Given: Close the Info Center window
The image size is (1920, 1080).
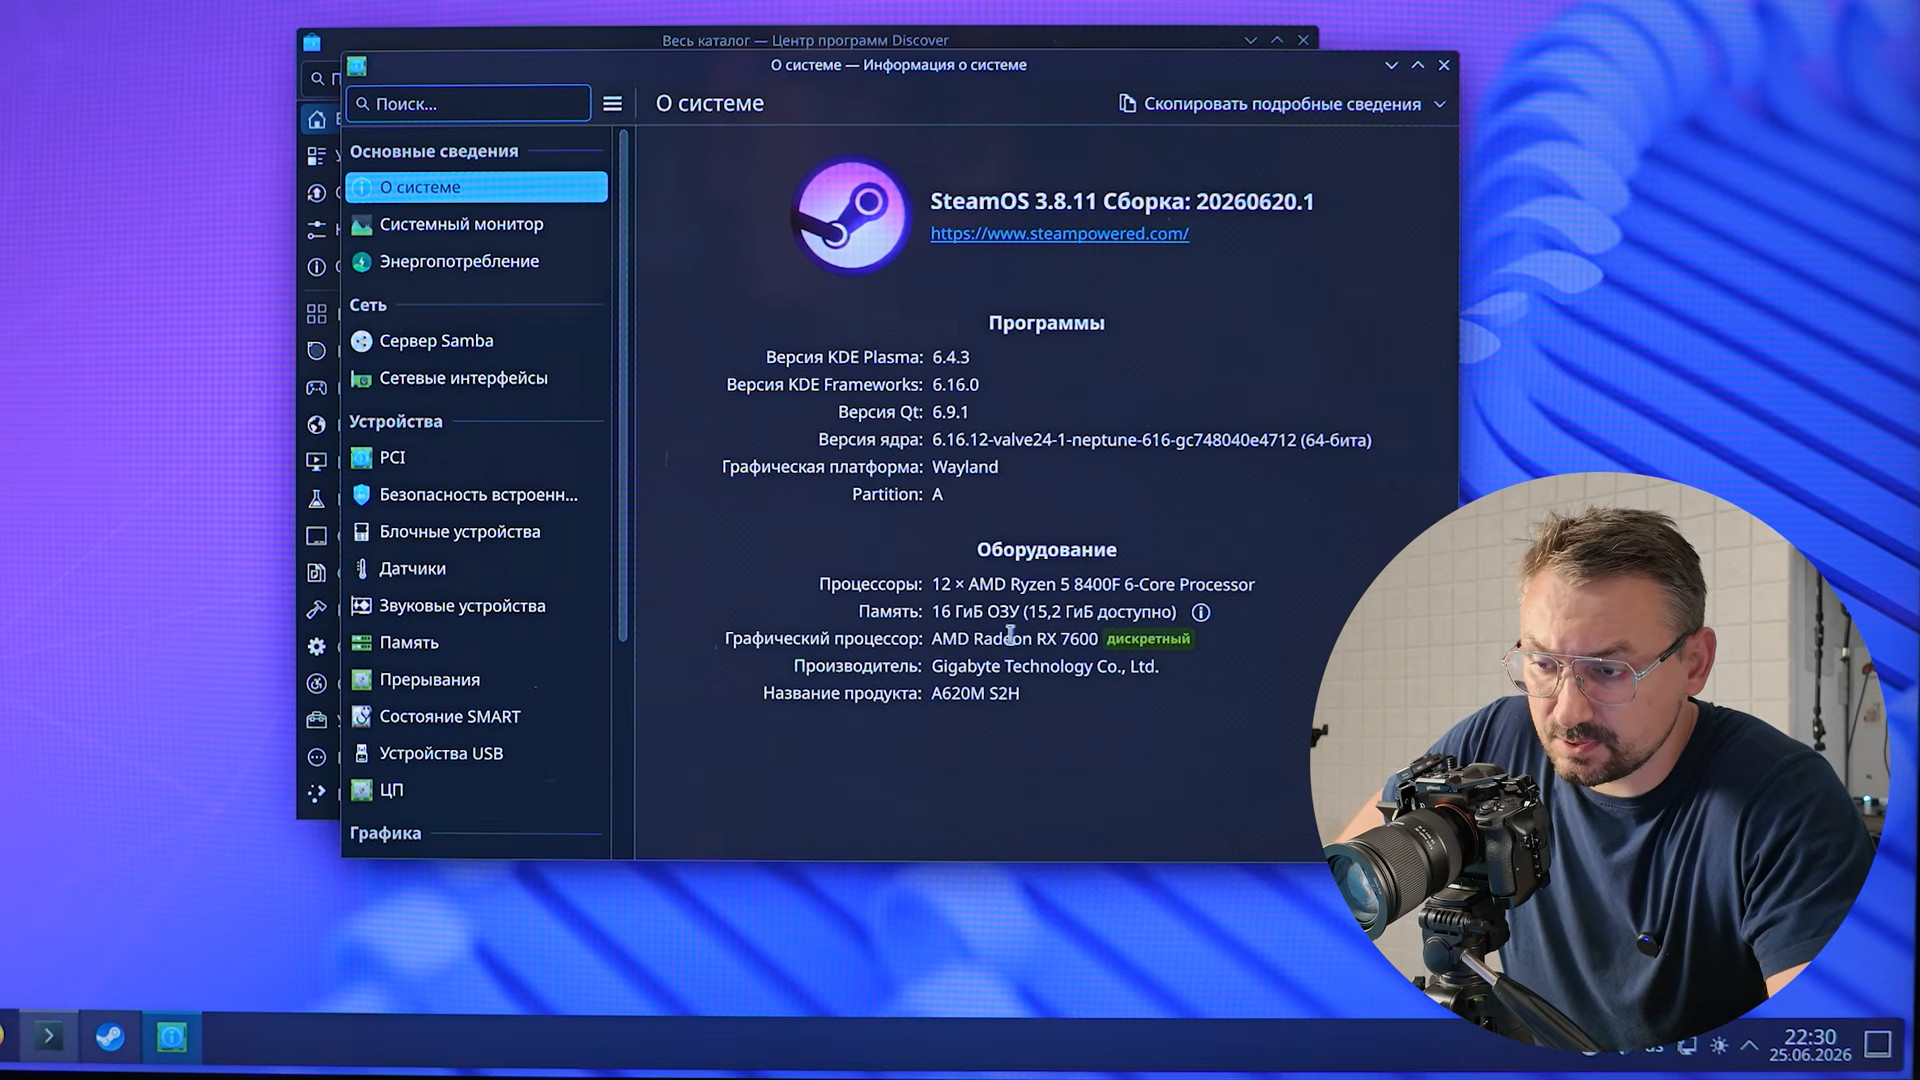Looking at the screenshot, I should click(x=1444, y=65).
